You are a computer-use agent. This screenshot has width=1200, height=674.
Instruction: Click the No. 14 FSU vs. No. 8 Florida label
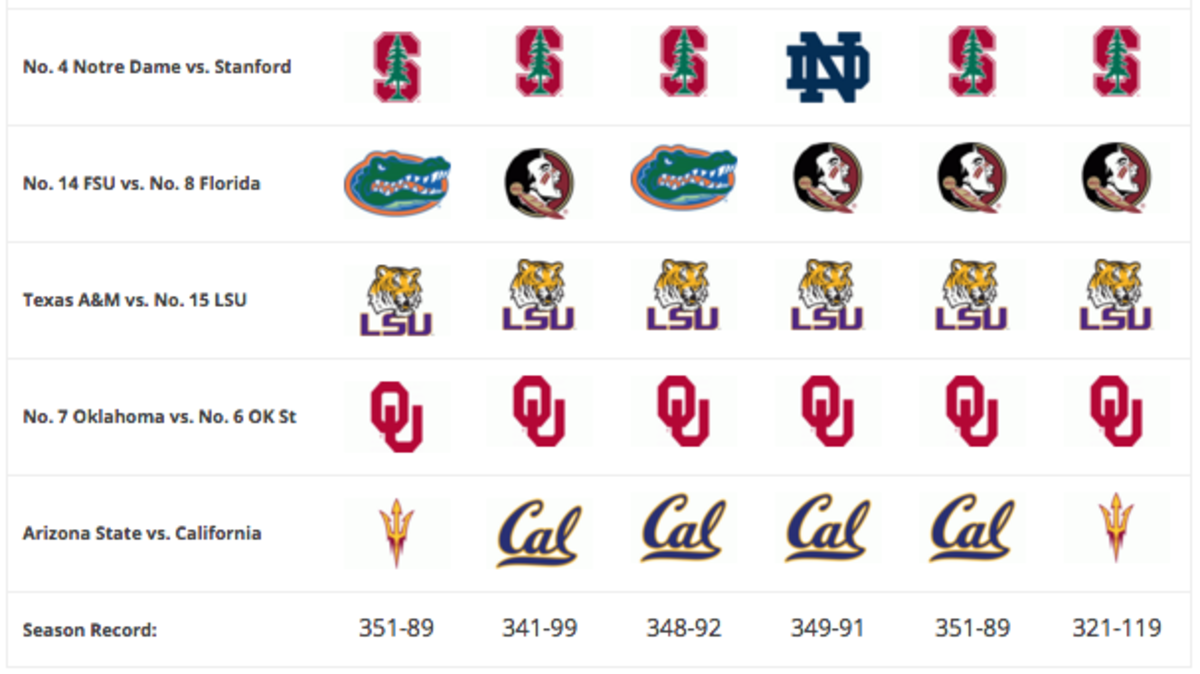click(141, 183)
